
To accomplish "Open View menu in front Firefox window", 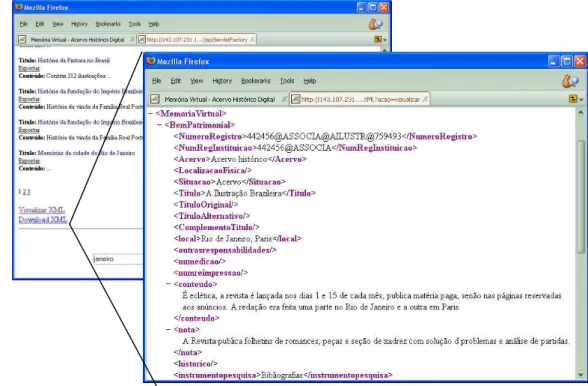I will tap(196, 81).
